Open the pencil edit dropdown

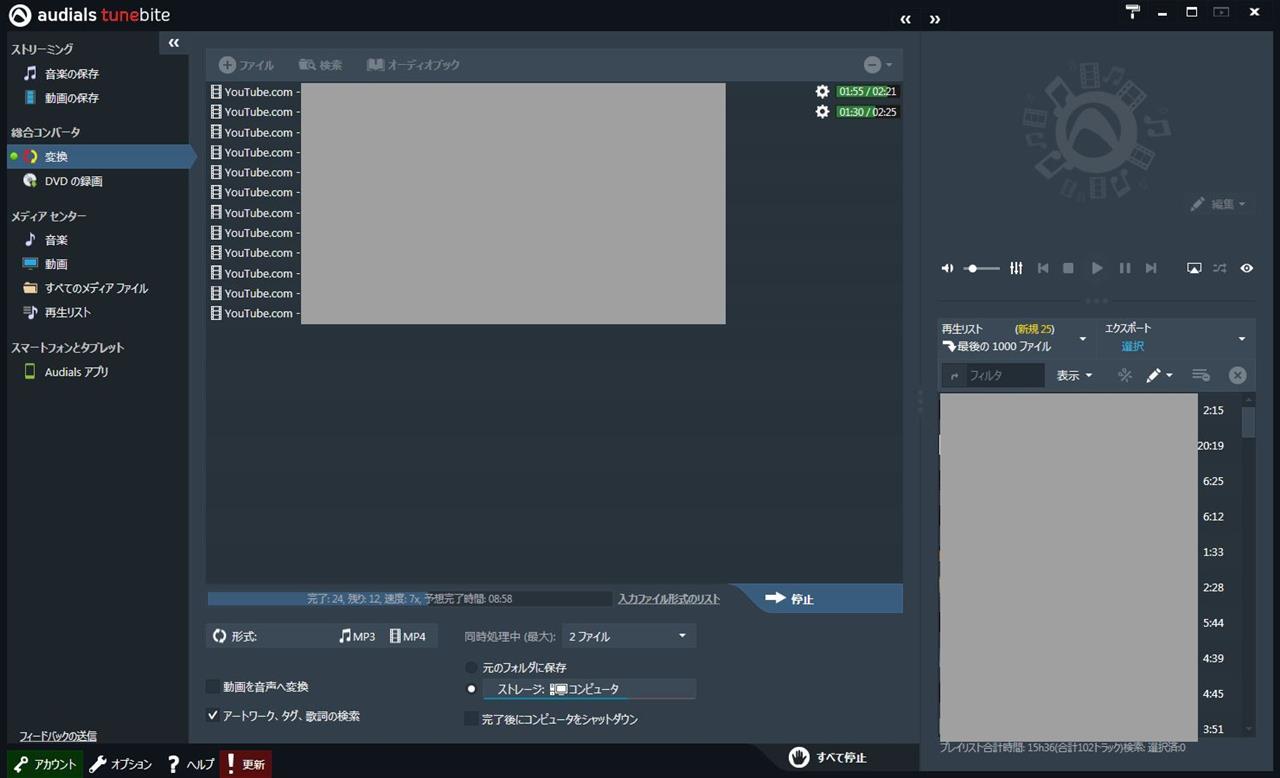pyautogui.click(x=1159, y=376)
